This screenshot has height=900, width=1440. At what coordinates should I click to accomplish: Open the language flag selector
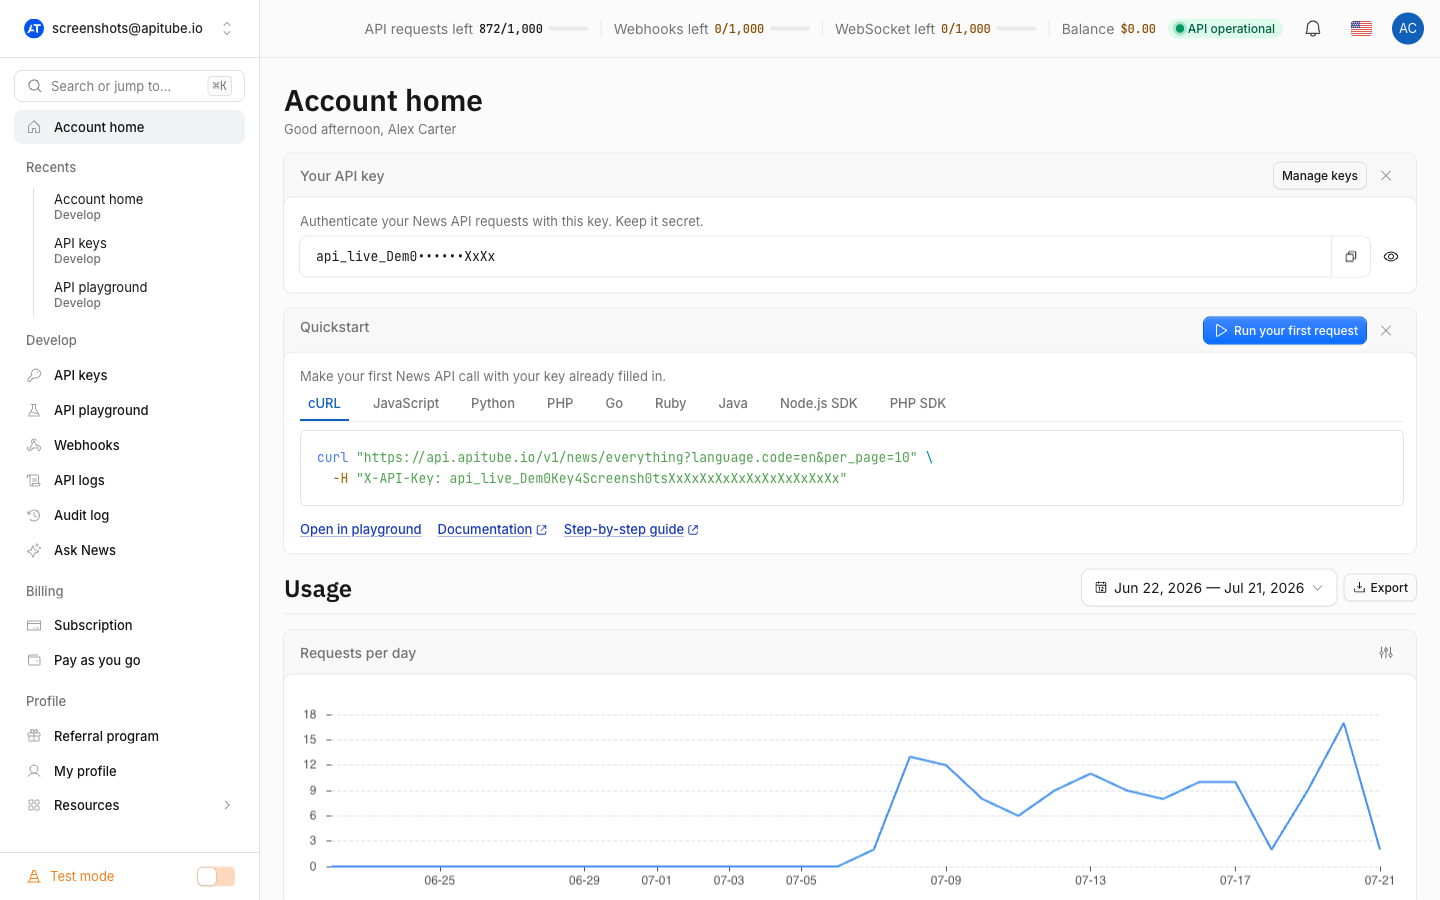tap(1361, 29)
